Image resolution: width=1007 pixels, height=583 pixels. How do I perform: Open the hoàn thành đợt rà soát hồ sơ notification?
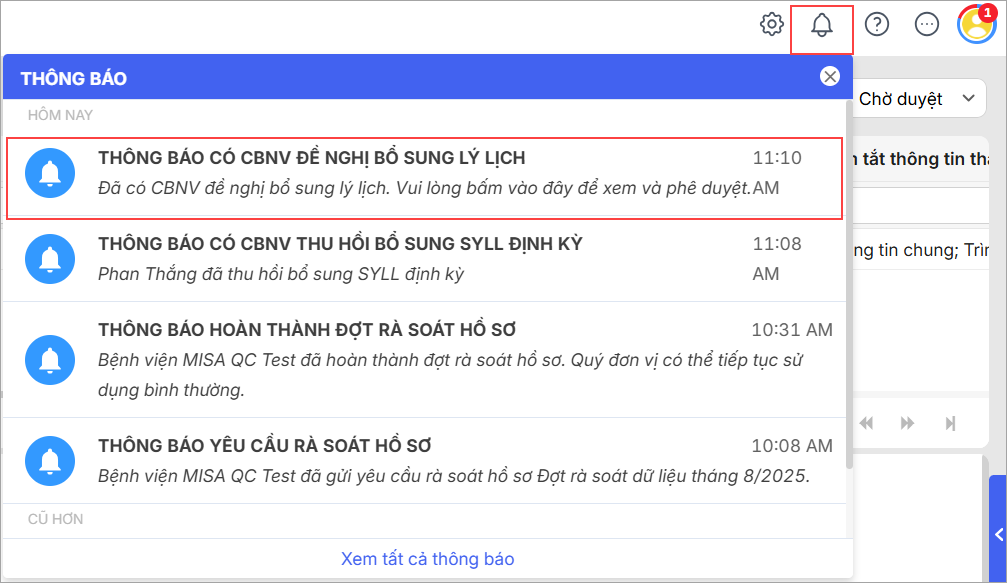[424, 358]
